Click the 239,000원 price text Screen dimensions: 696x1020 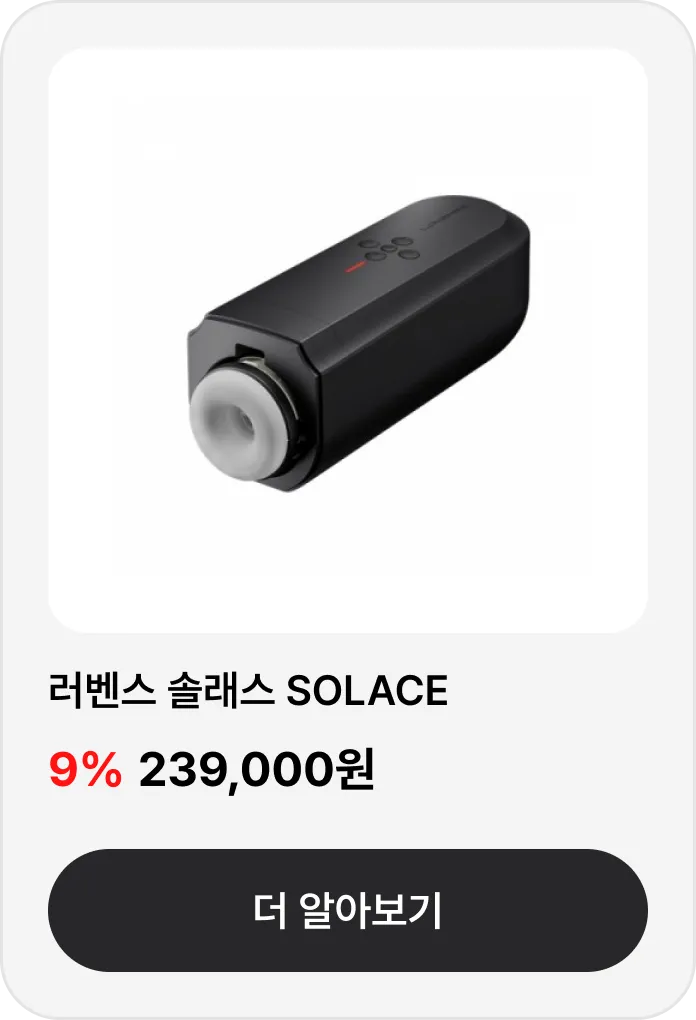coord(256,770)
